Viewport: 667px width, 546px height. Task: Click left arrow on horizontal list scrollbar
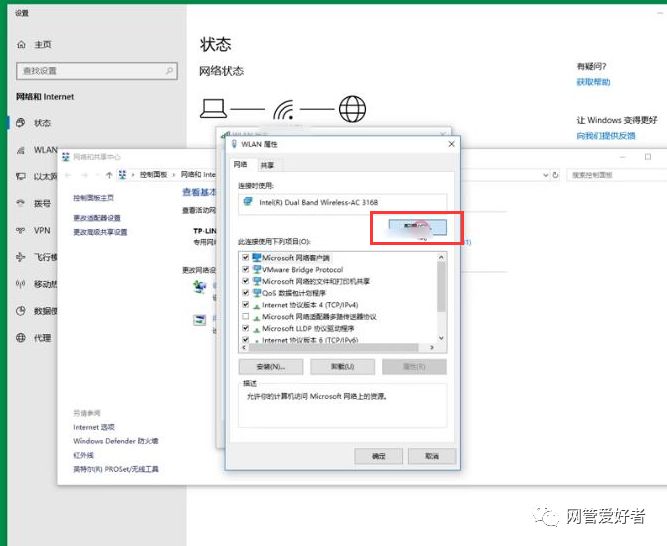(244, 347)
